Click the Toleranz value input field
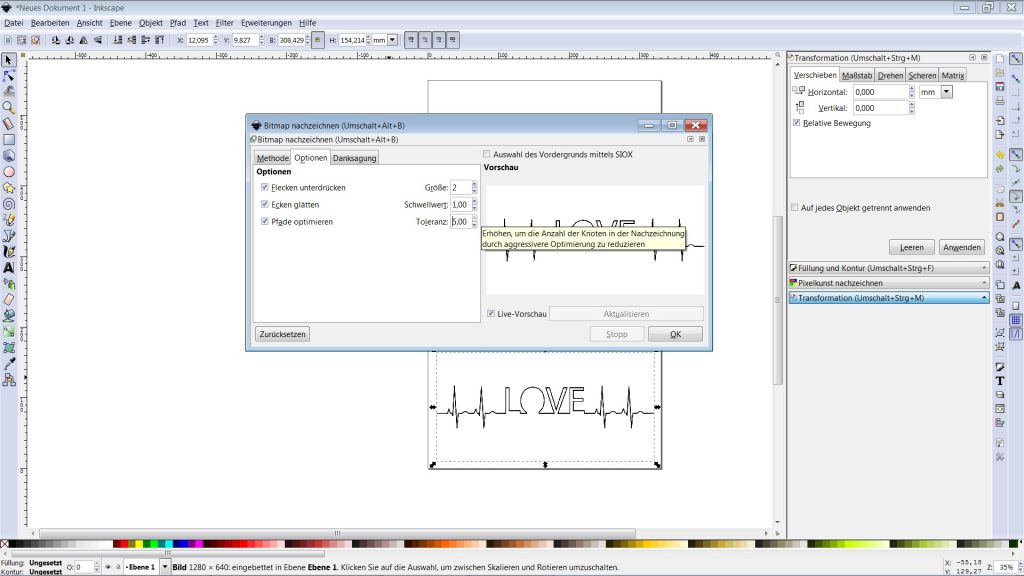Screen dimensions: 1024x576 (460, 222)
